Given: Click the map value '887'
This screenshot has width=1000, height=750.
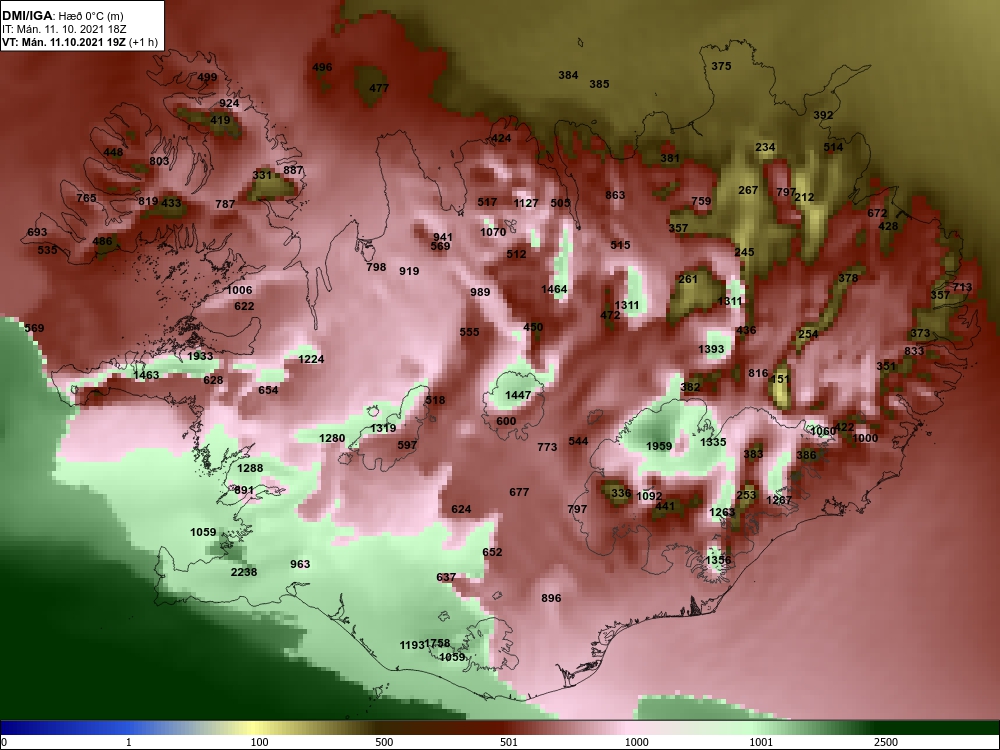Looking at the screenshot, I should click(293, 170).
